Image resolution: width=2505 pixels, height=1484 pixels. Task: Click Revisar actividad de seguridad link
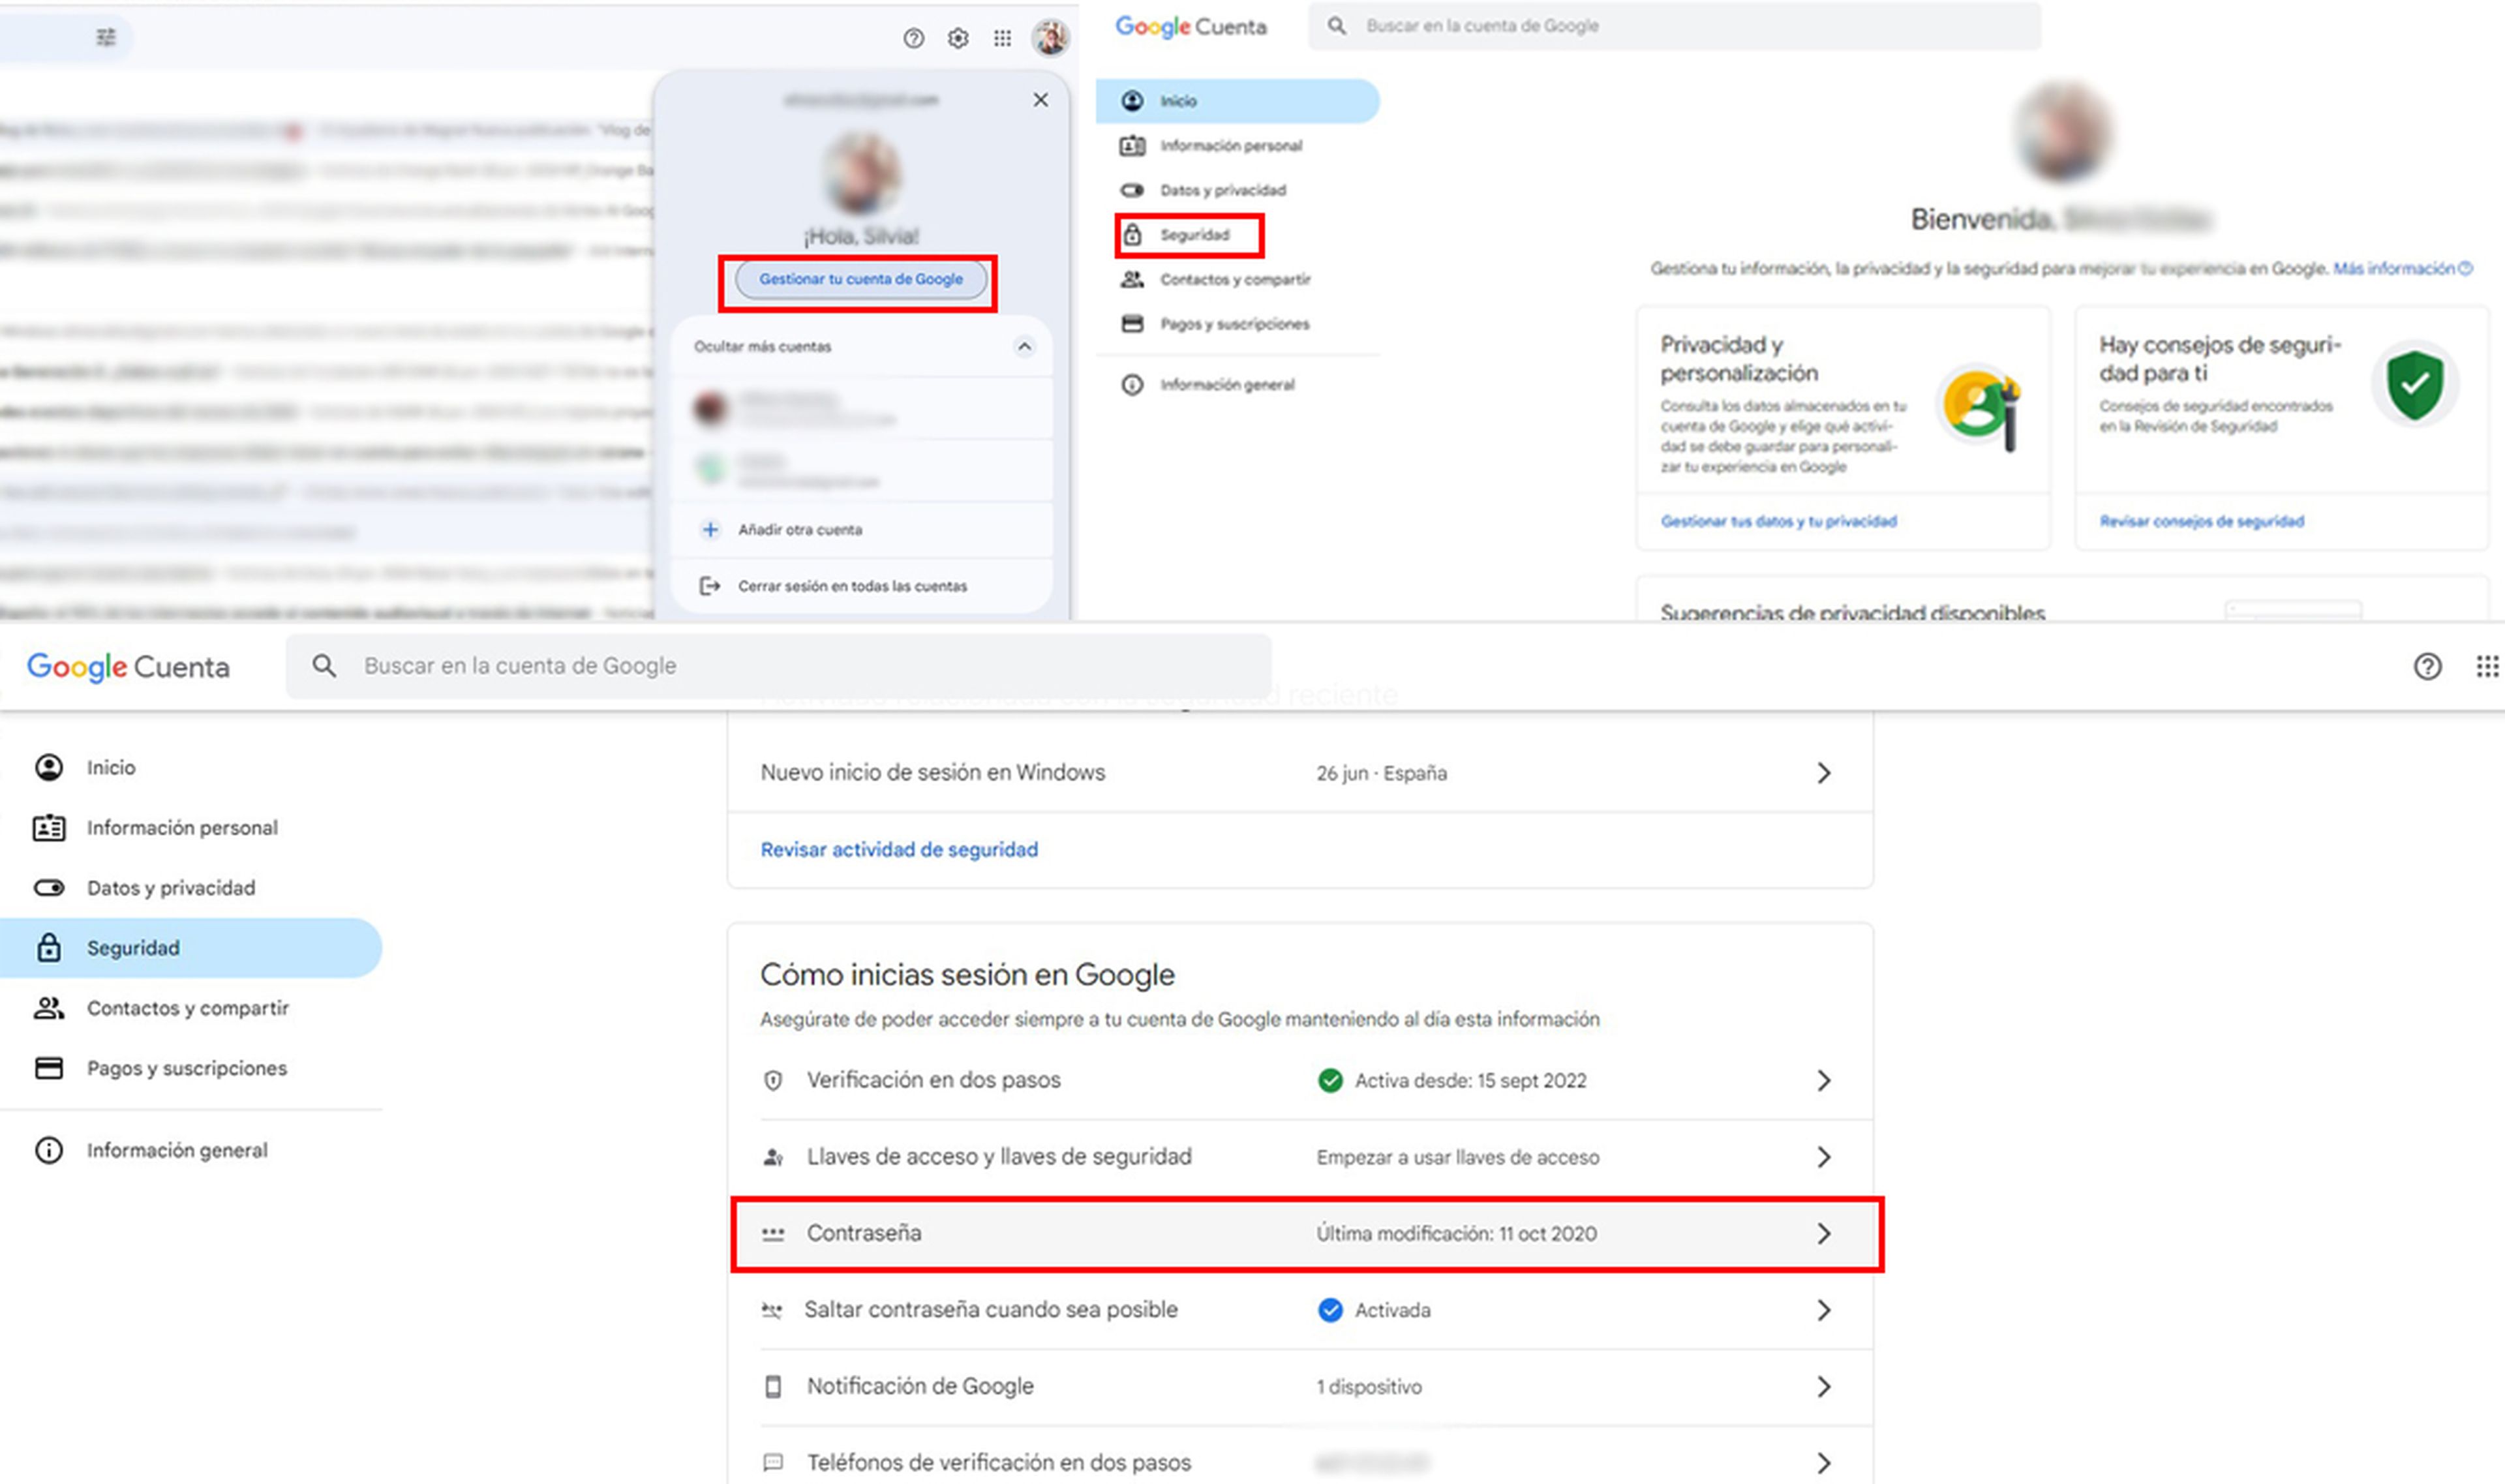[899, 850]
